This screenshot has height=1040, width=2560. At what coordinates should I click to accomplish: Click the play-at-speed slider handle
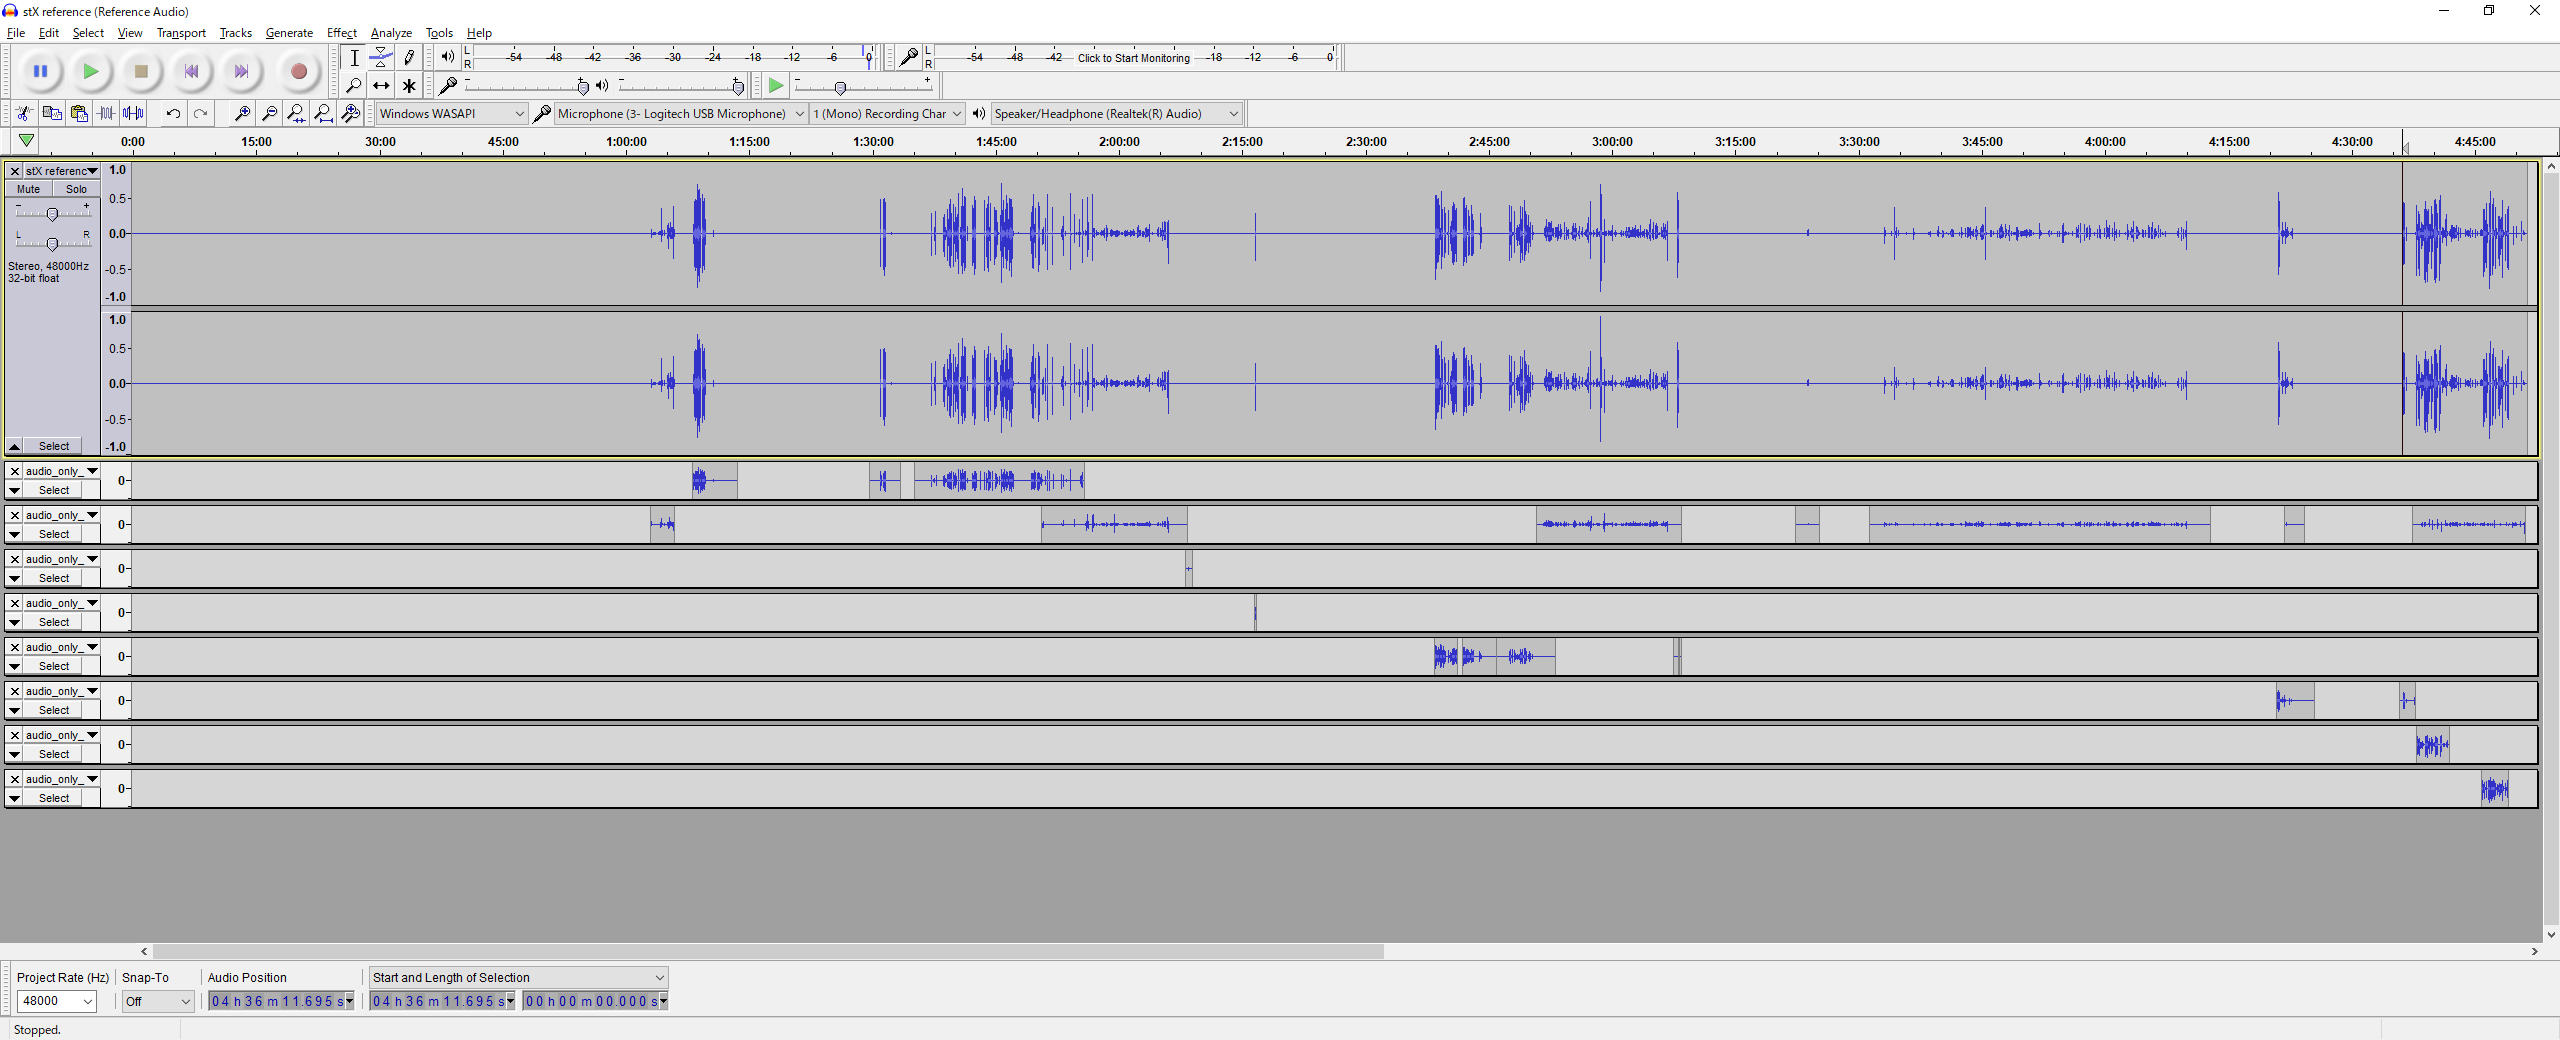click(x=840, y=87)
